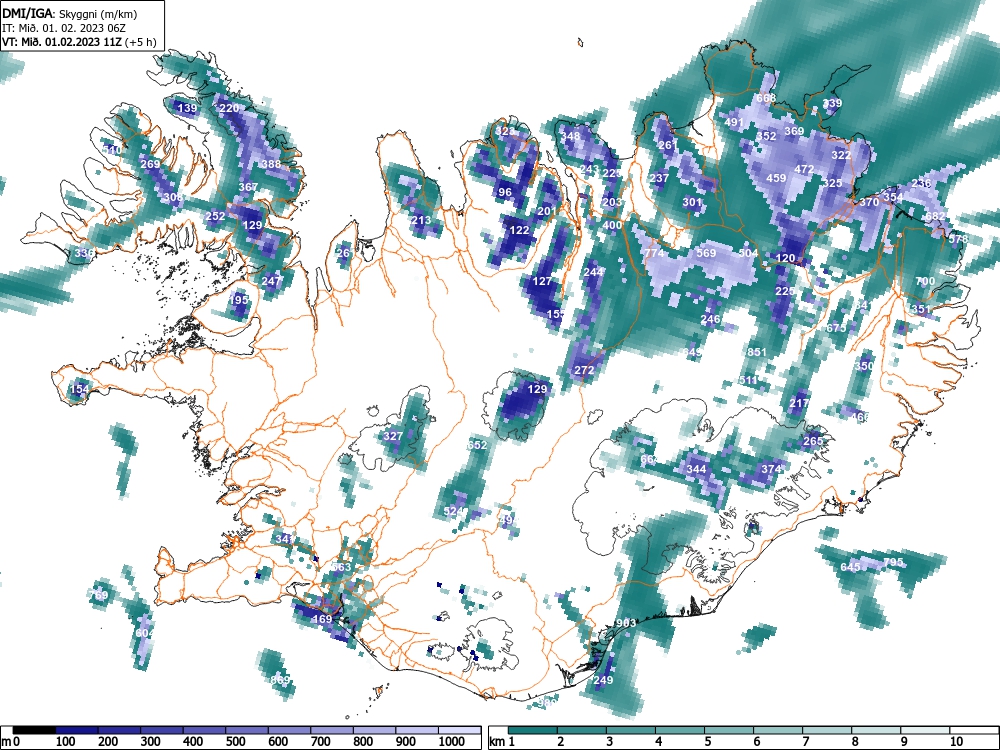This screenshot has width=1000, height=750.
Task: Click the legend unit label 'm'
Action: point(6,742)
